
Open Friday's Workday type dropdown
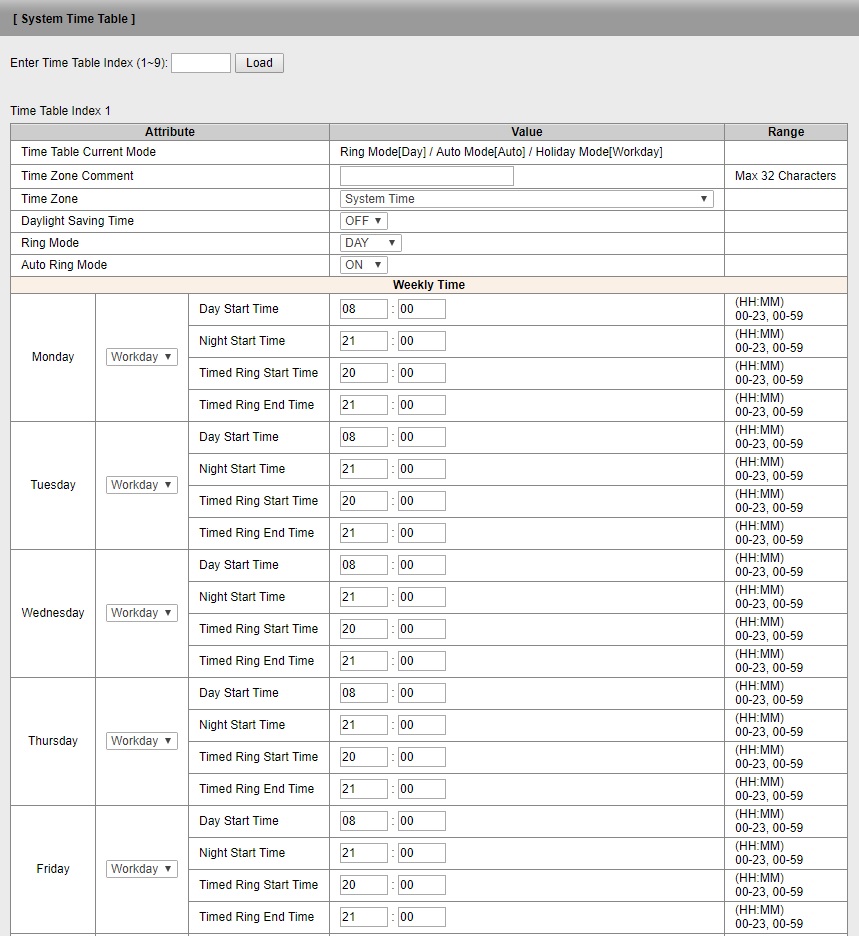coord(141,869)
